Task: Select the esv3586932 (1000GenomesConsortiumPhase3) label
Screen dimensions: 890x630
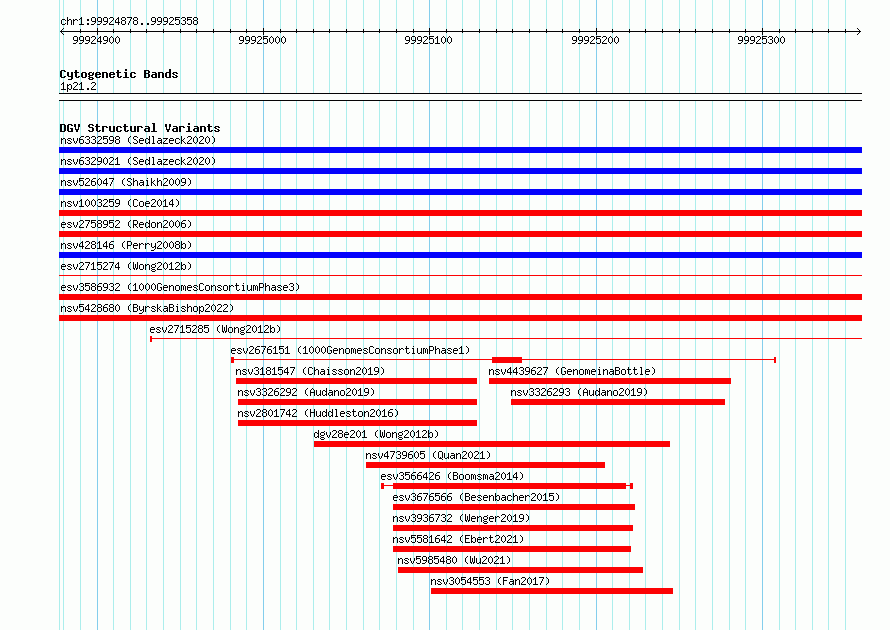Action: pyautogui.click(x=180, y=287)
